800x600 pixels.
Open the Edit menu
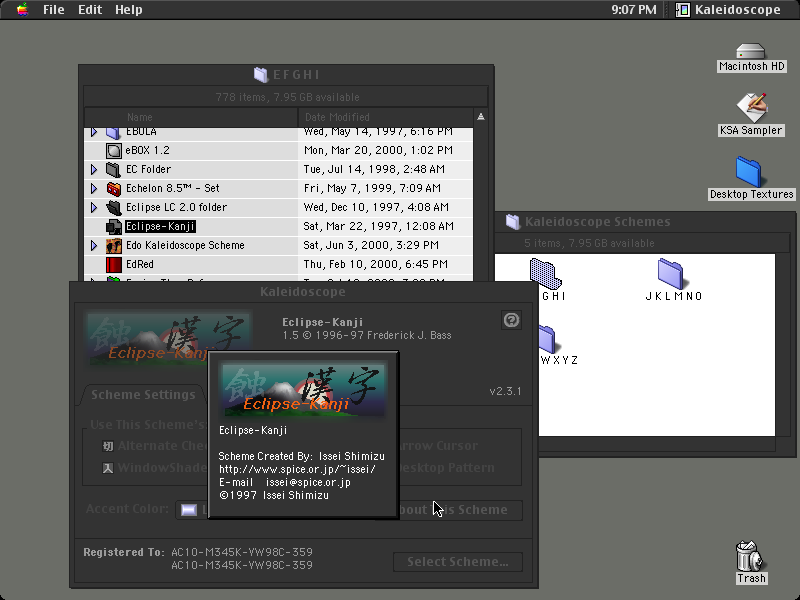(90, 10)
